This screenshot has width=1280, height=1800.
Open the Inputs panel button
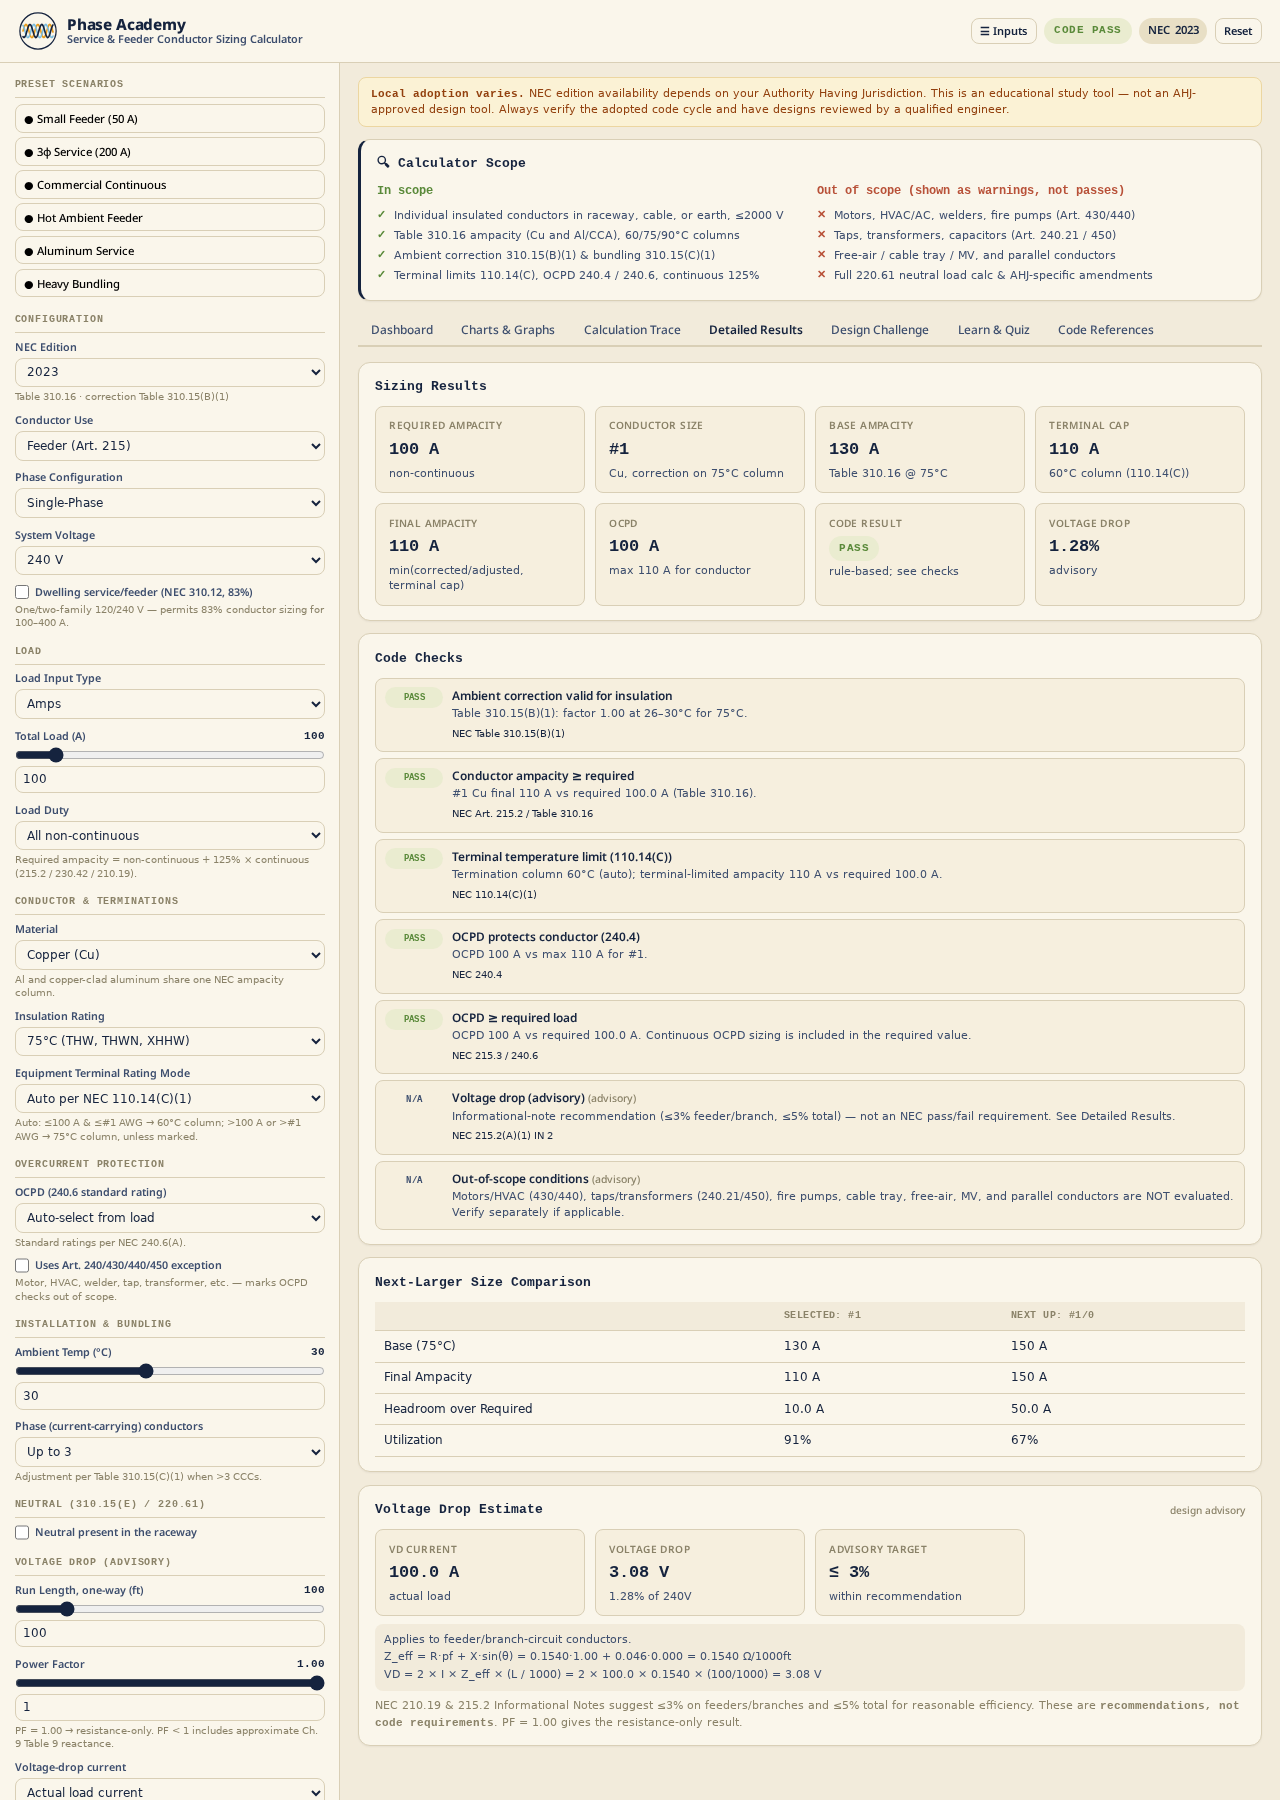coord(1003,31)
